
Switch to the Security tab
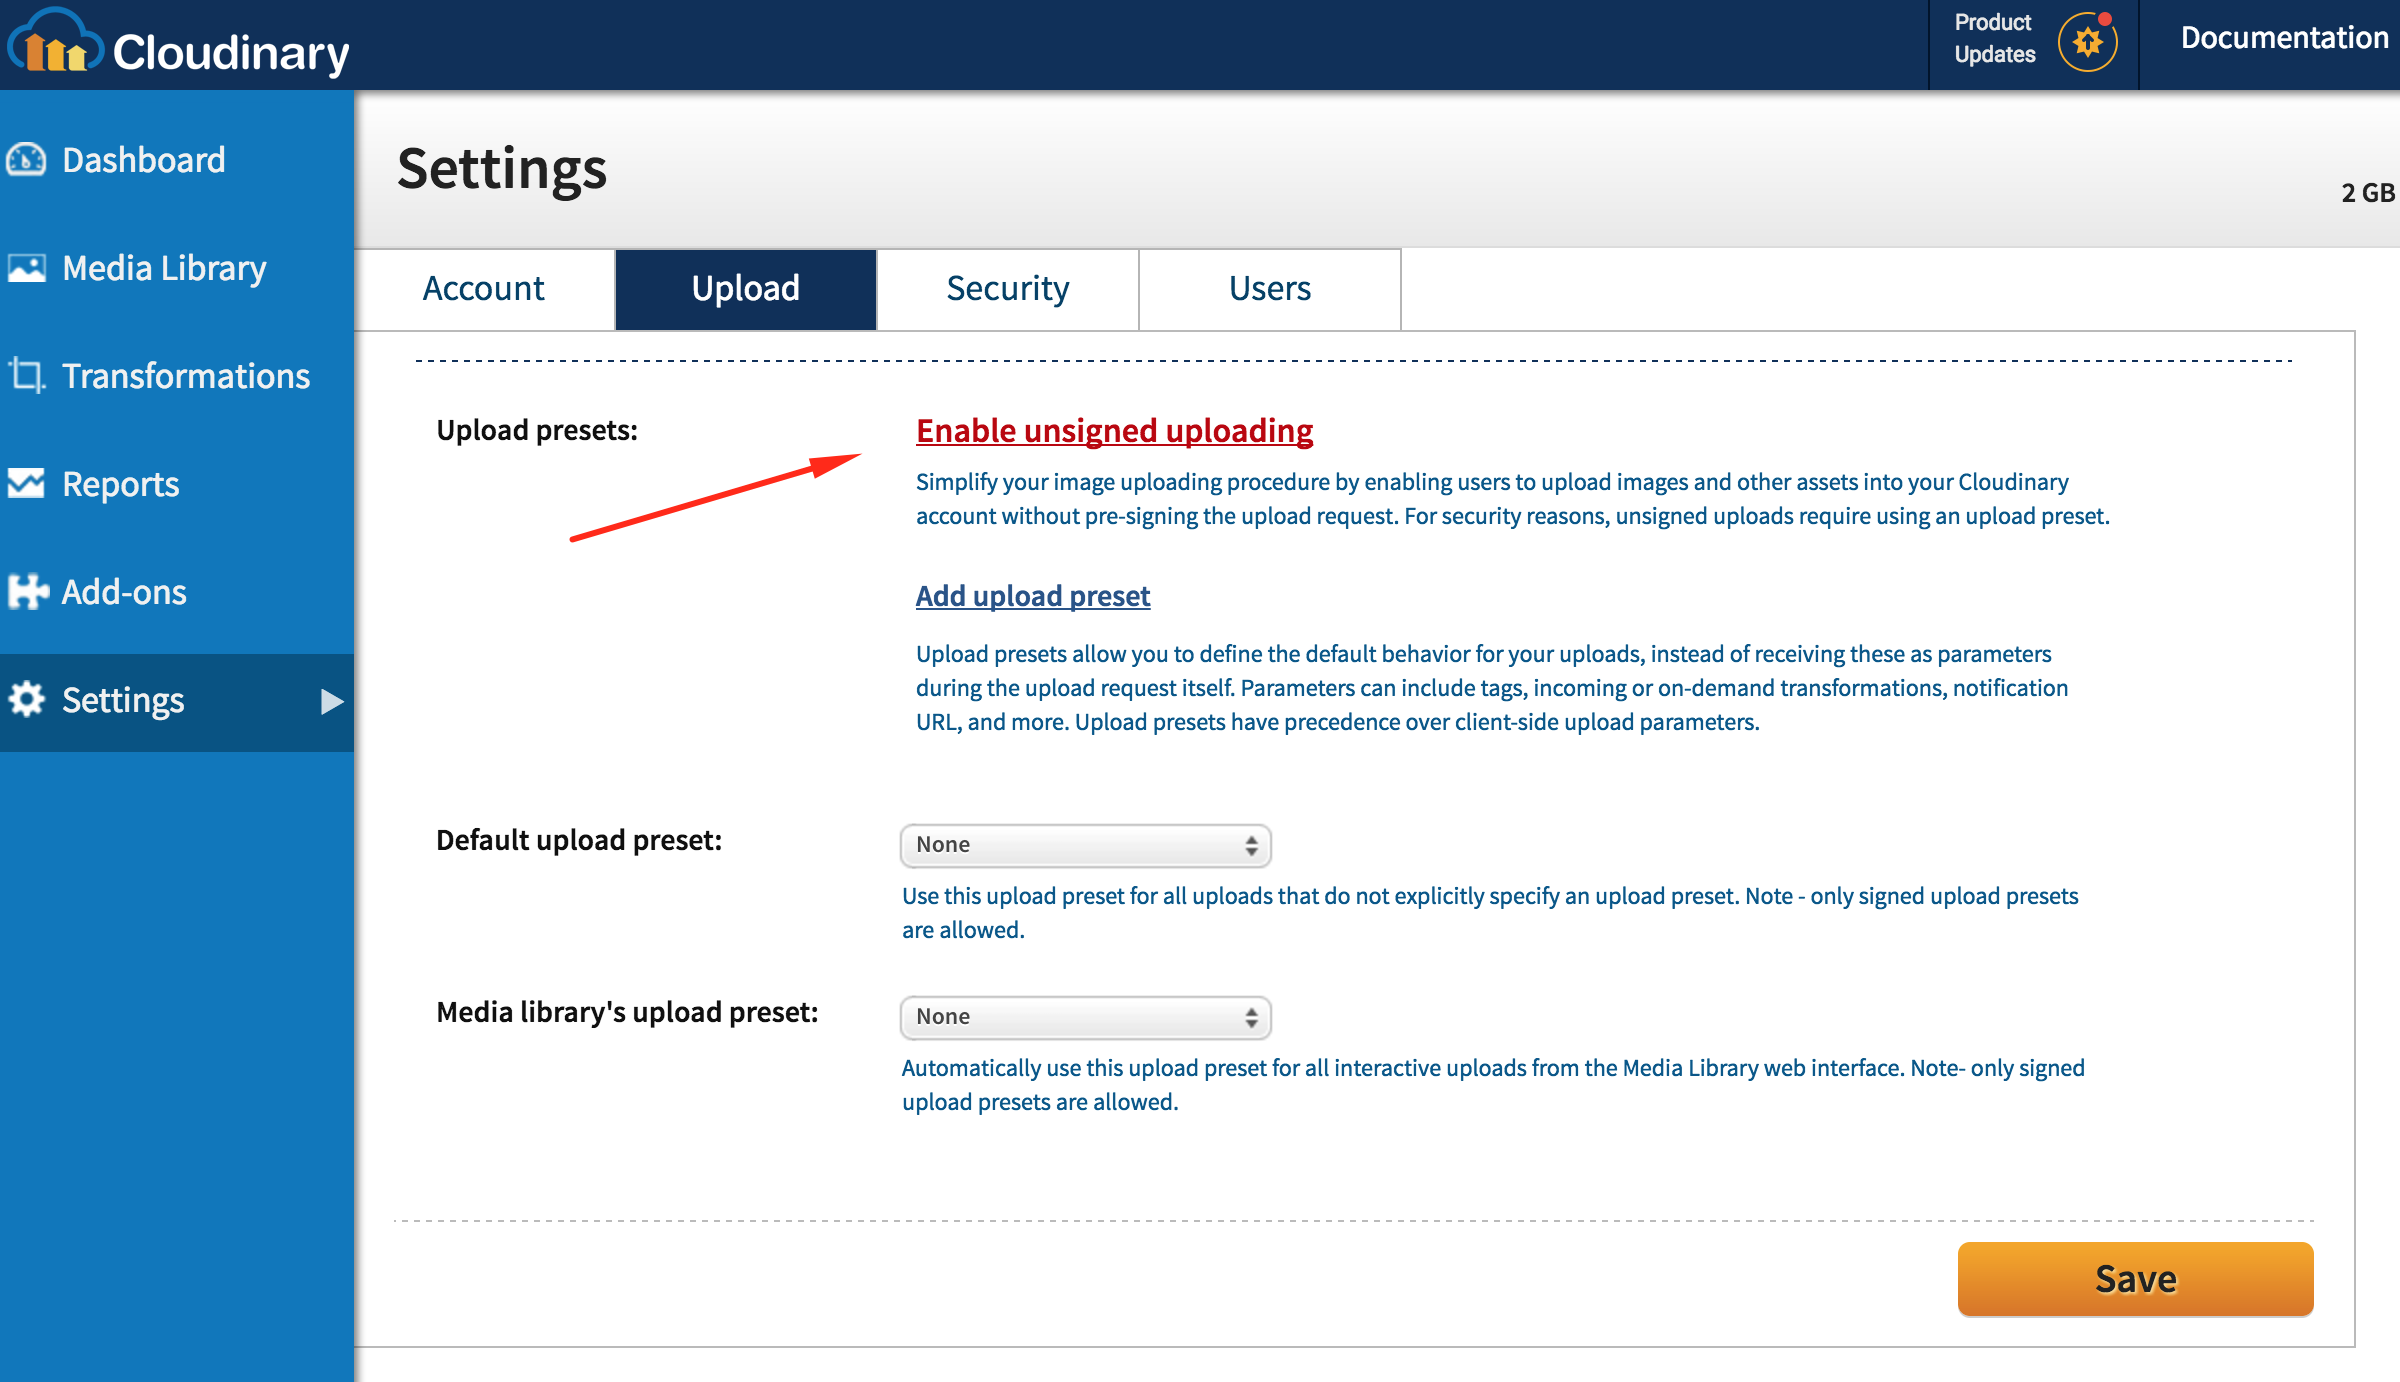[1008, 289]
